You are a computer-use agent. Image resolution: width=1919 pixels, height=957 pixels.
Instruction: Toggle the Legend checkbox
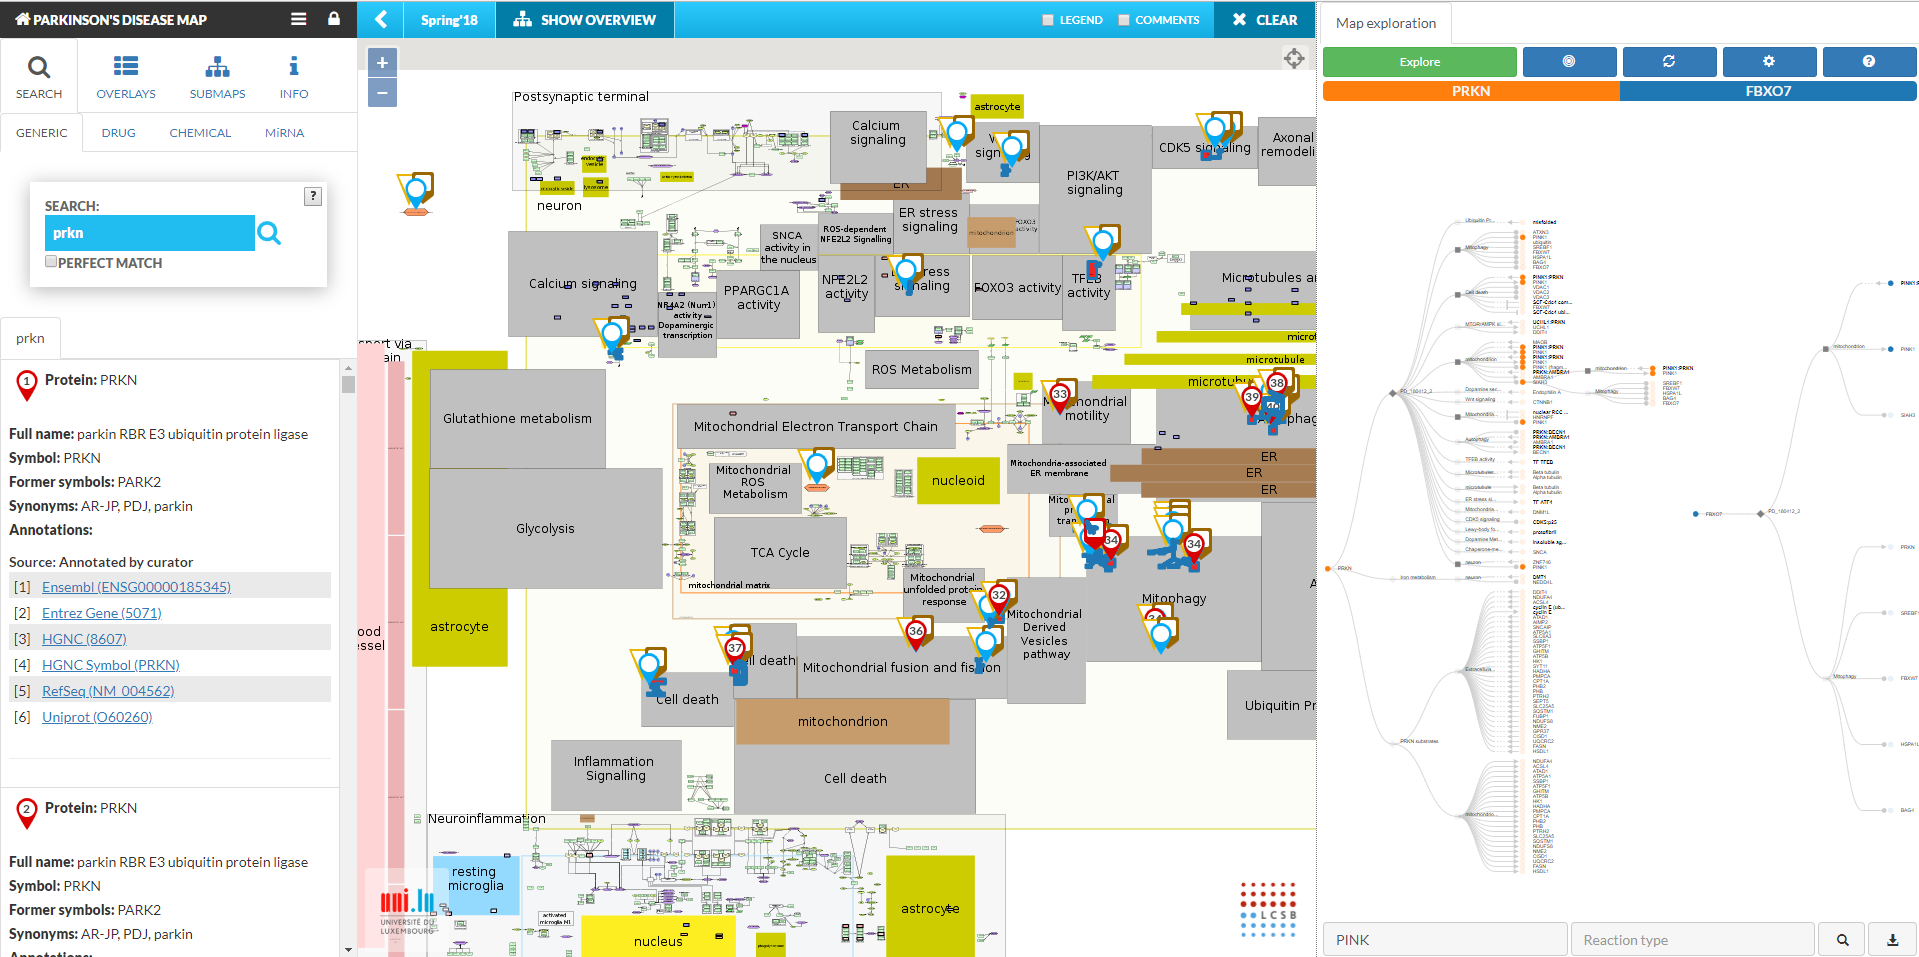1048,20
